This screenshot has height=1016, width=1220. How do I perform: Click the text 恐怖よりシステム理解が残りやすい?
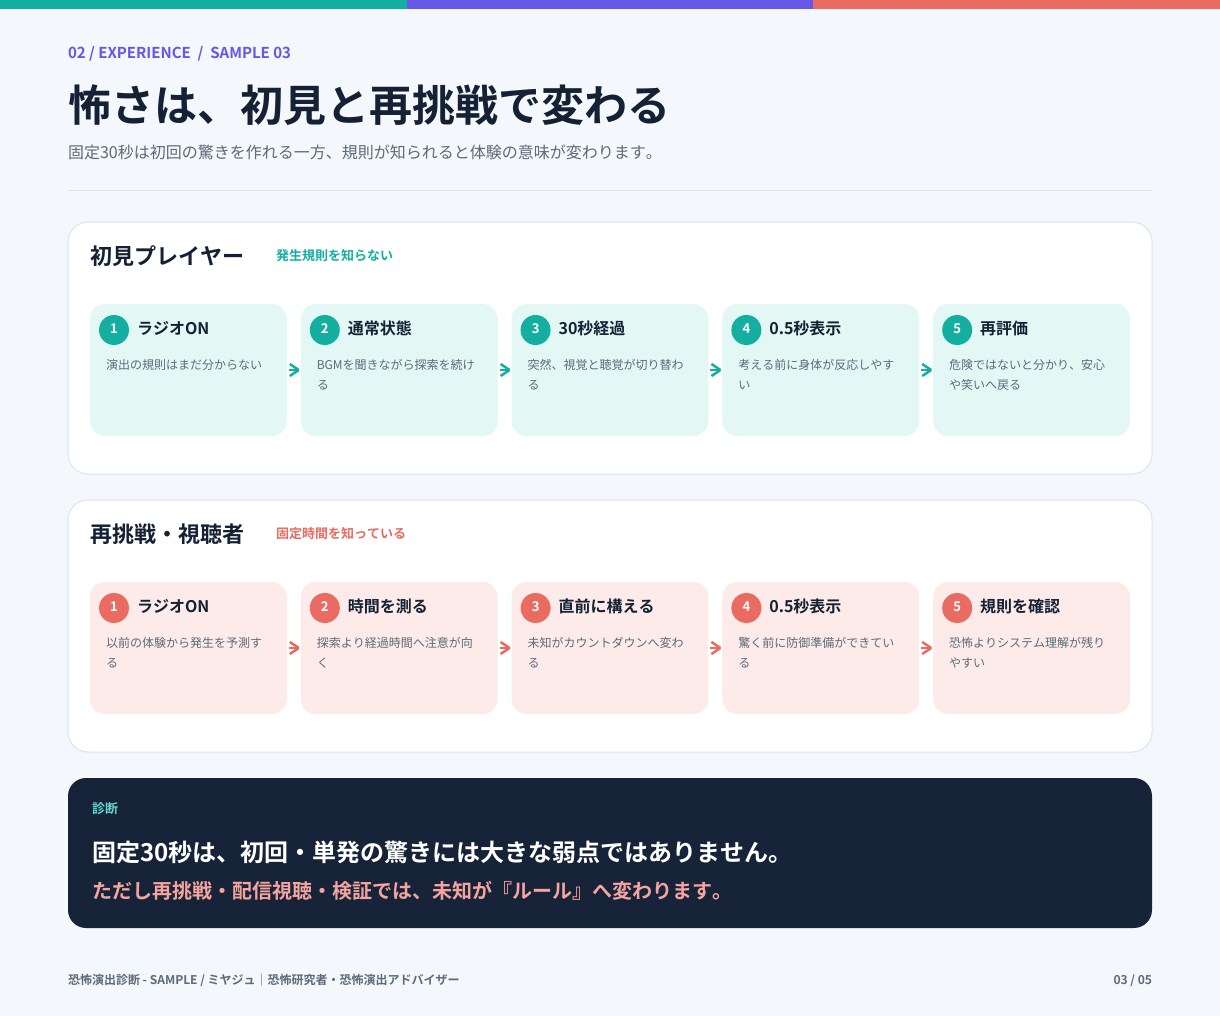(x=1027, y=653)
